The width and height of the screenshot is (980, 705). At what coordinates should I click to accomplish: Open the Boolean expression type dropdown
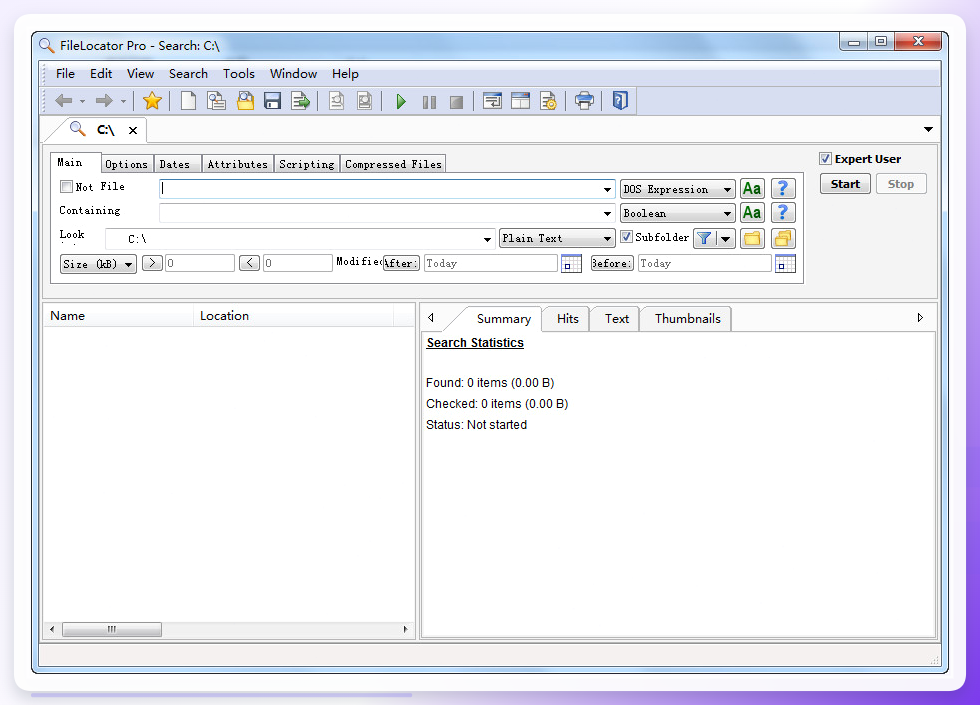point(678,213)
